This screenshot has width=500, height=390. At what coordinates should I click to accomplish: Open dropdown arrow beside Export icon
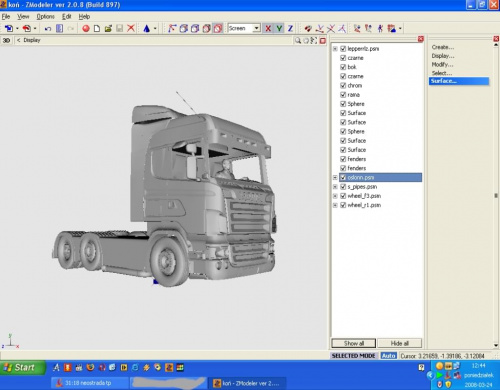pyautogui.click(x=35, y=29)
